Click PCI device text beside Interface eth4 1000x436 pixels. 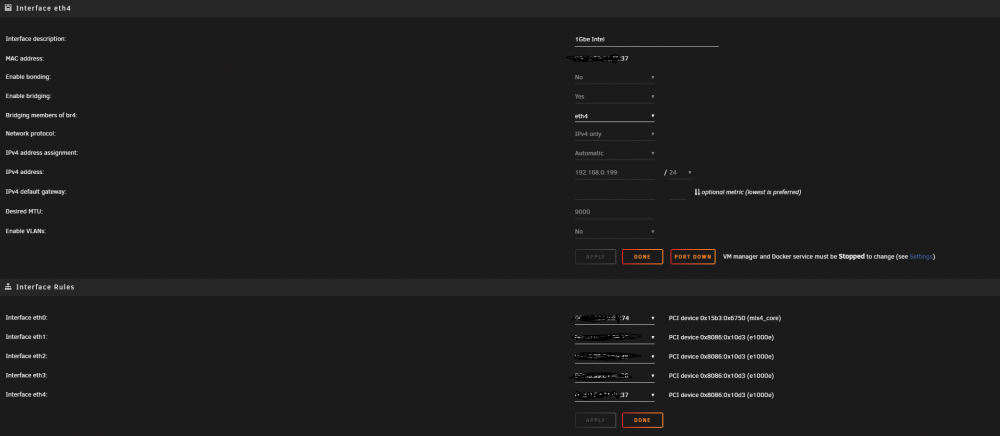click(x=721, y=395)
